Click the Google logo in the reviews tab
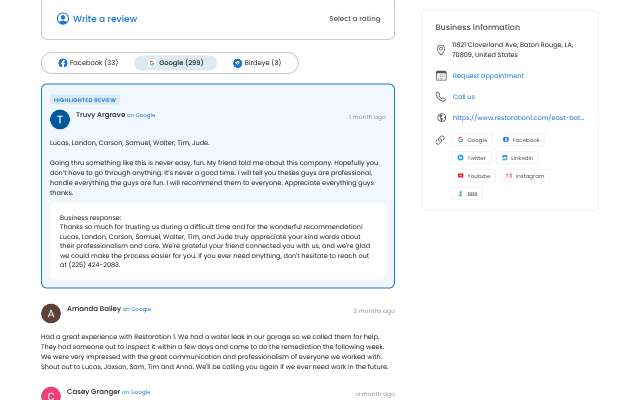Viewport: 640px width, 400px height. point(151,63)
